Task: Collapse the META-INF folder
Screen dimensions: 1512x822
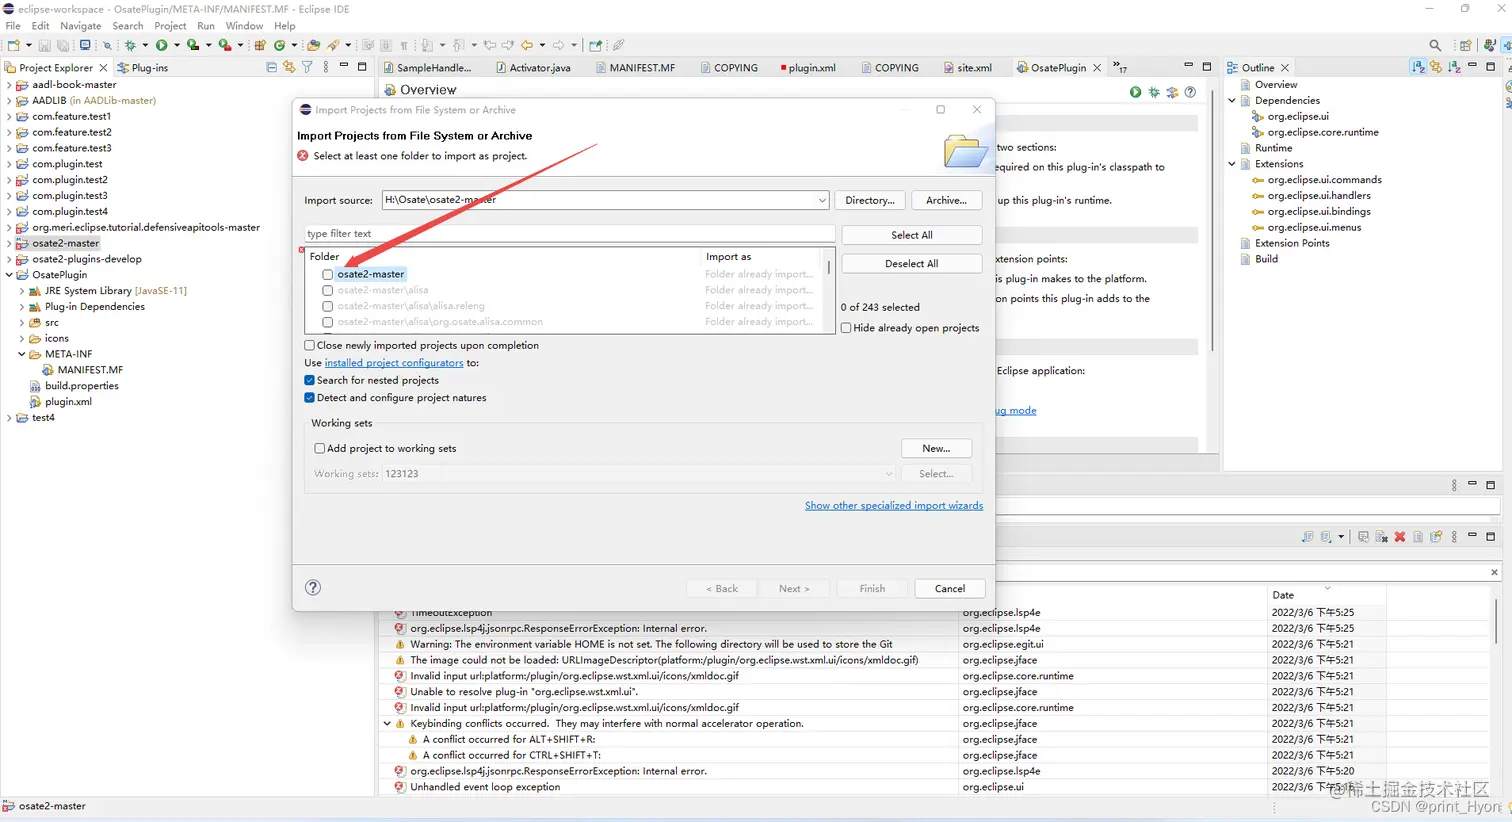Action: coord(22,354)
